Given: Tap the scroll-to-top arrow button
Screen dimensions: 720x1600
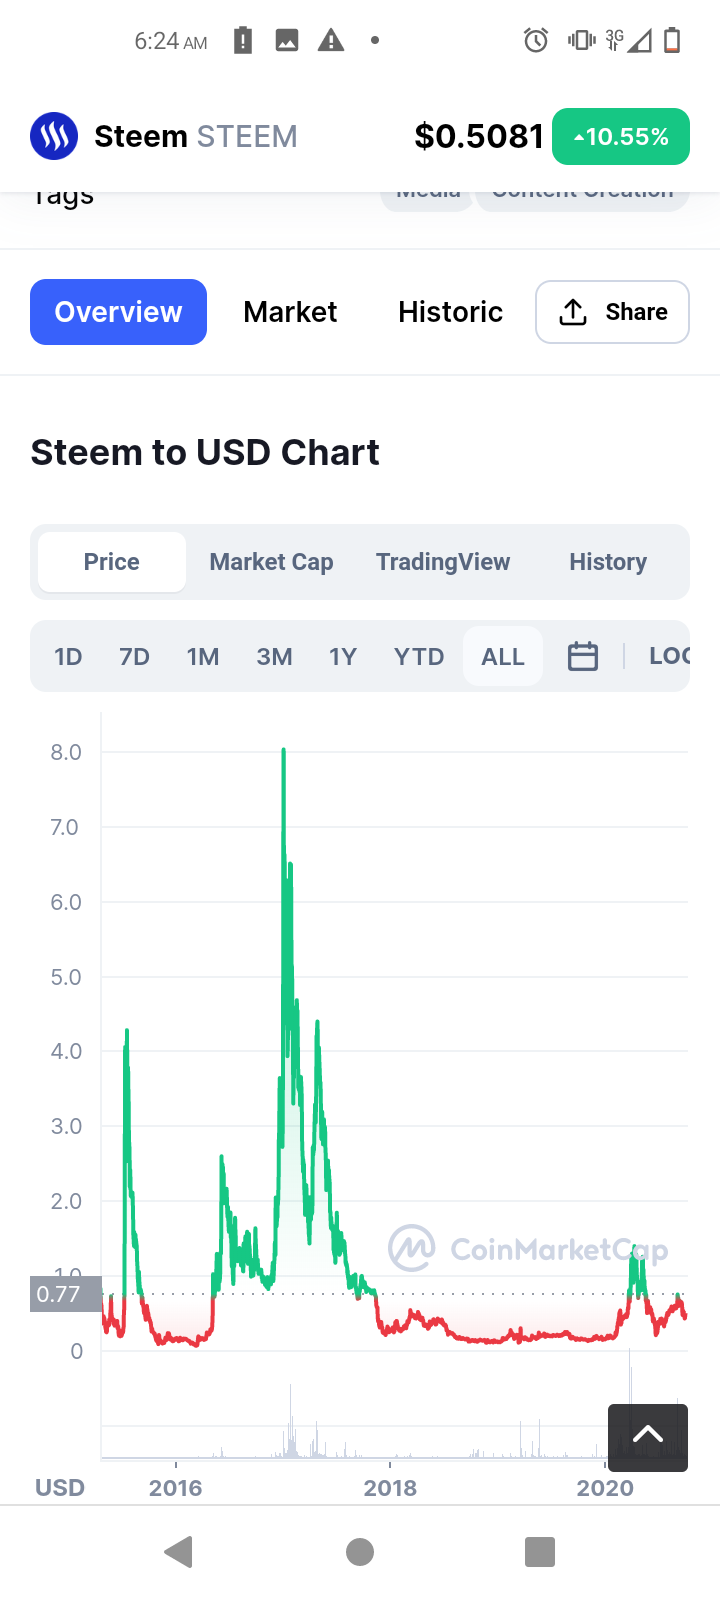Looking at the screenshot, I should [x=647, y=1437].
